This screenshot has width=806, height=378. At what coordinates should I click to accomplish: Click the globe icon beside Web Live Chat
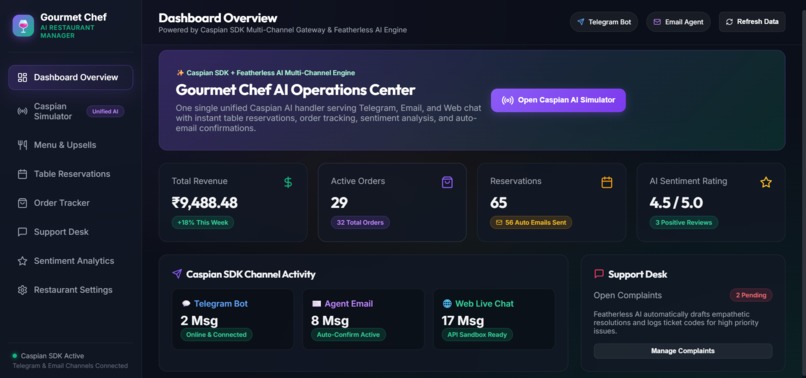click(447, 304)
